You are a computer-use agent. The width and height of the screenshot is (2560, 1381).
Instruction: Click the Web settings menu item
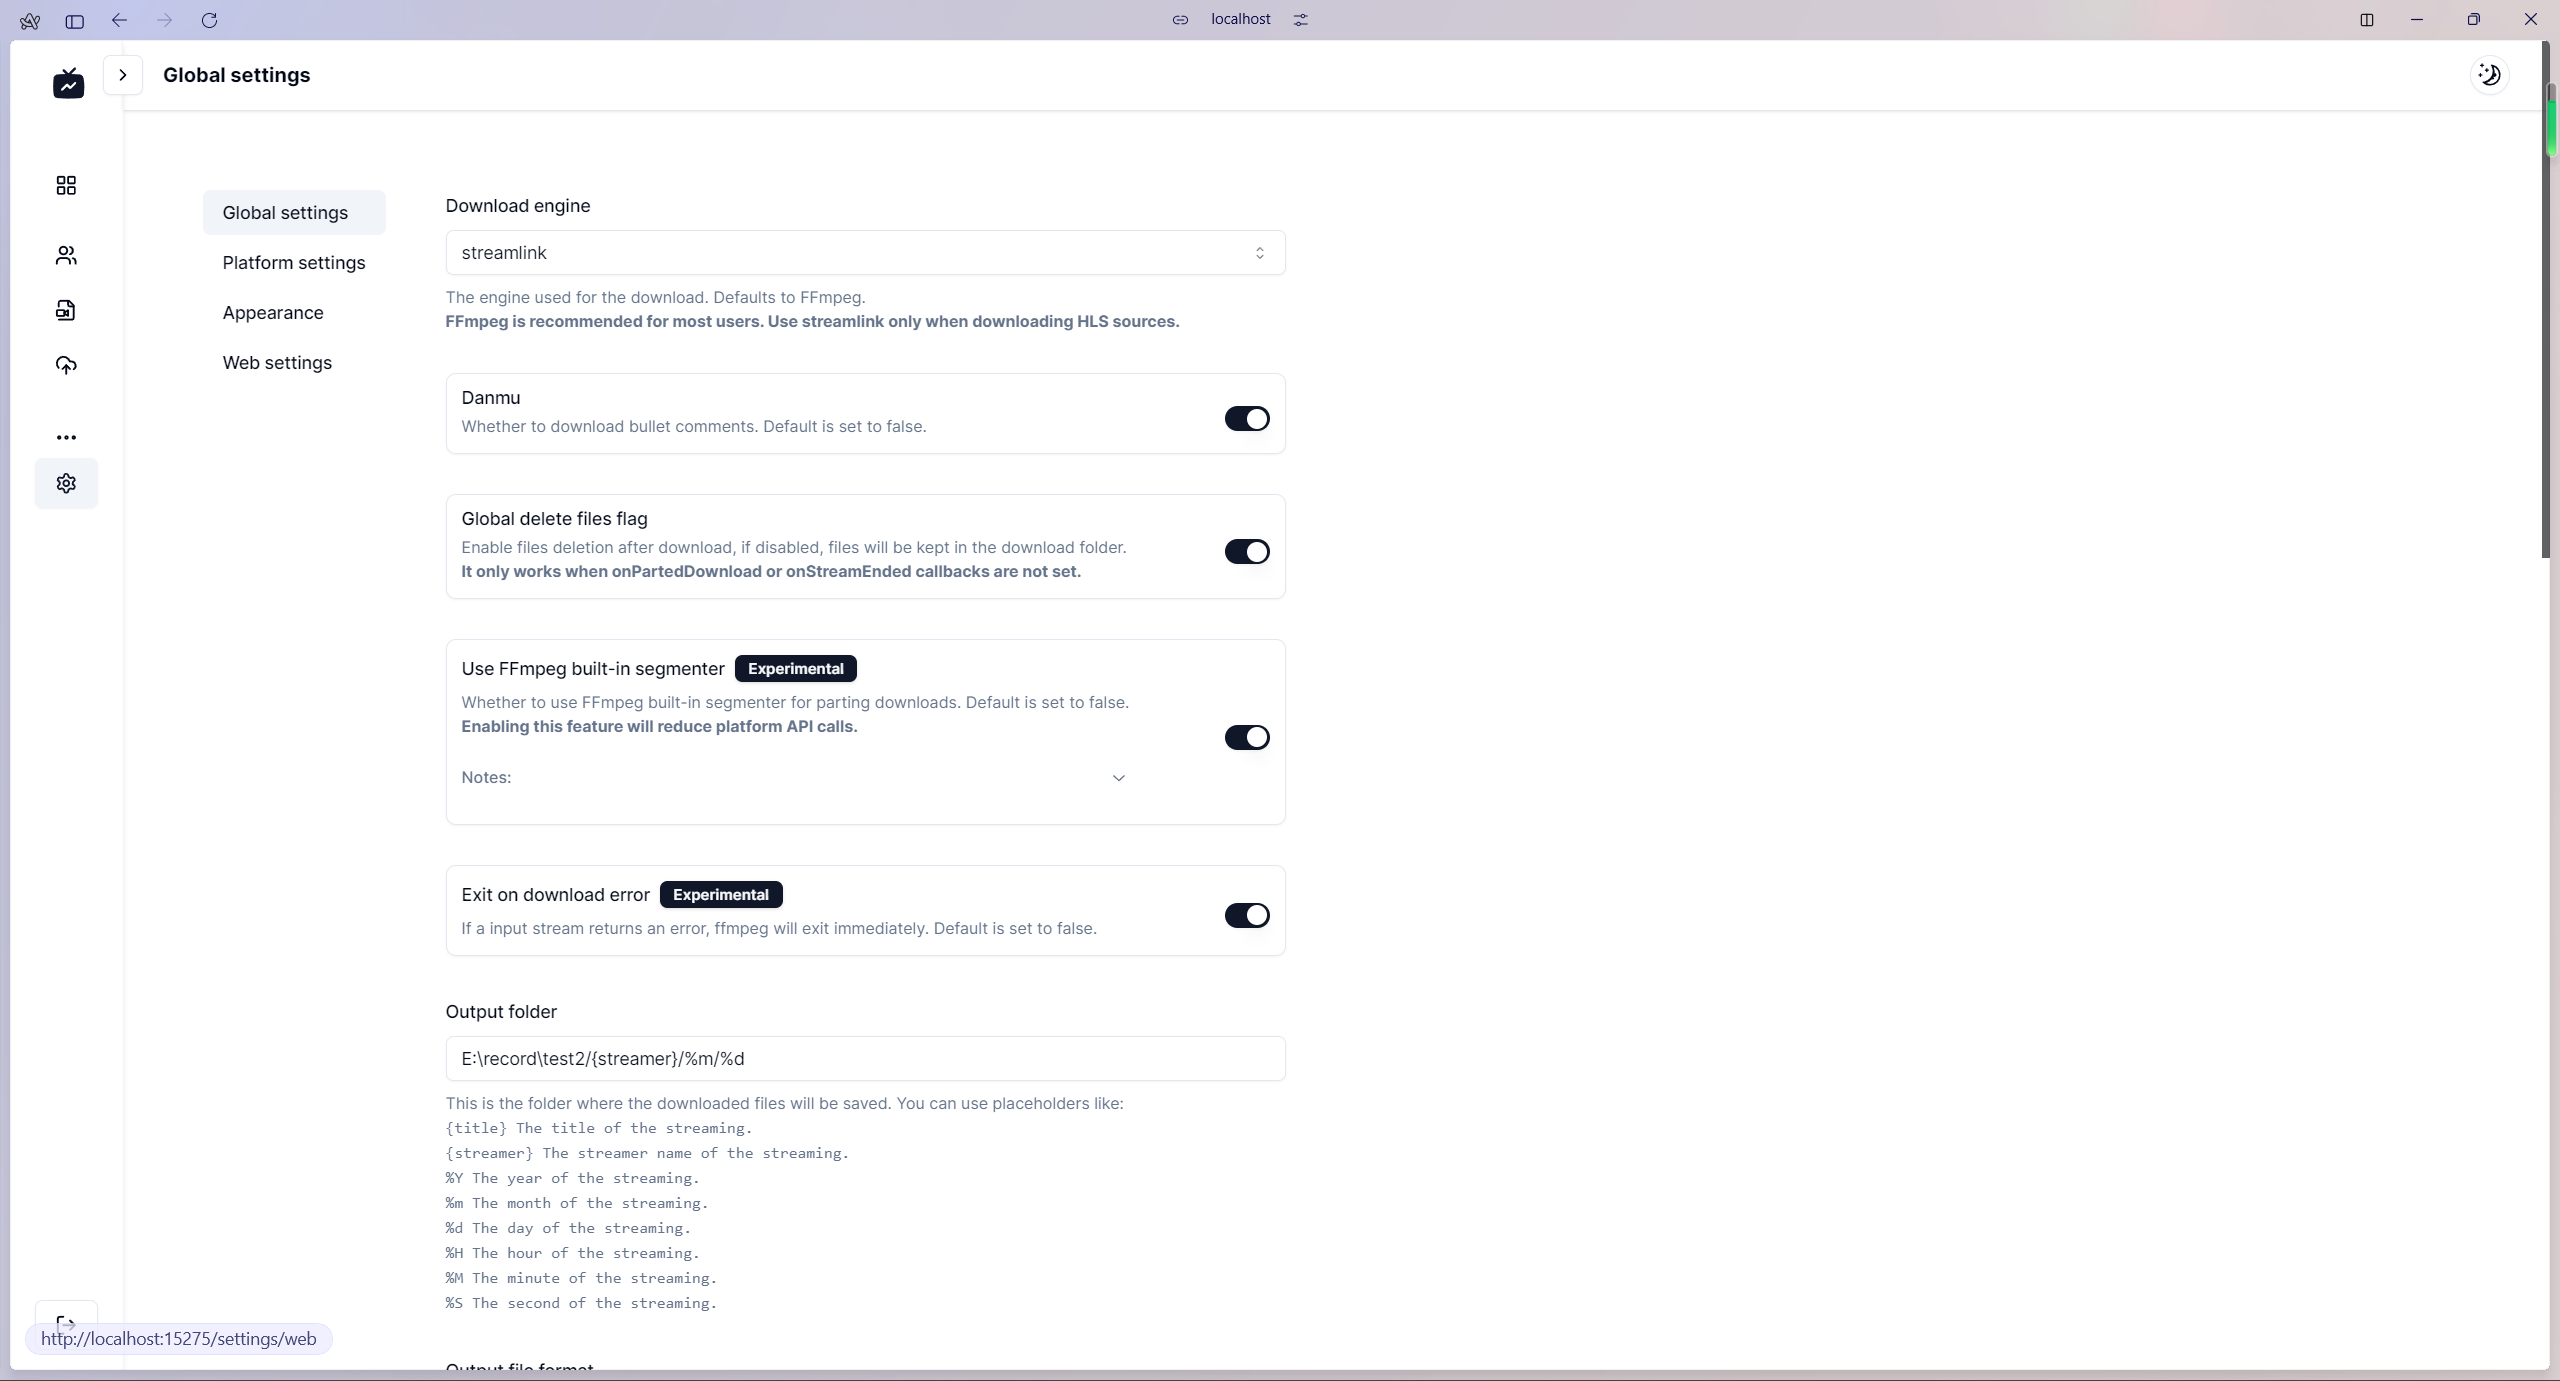pyautogui.click(x=277, y=362)
